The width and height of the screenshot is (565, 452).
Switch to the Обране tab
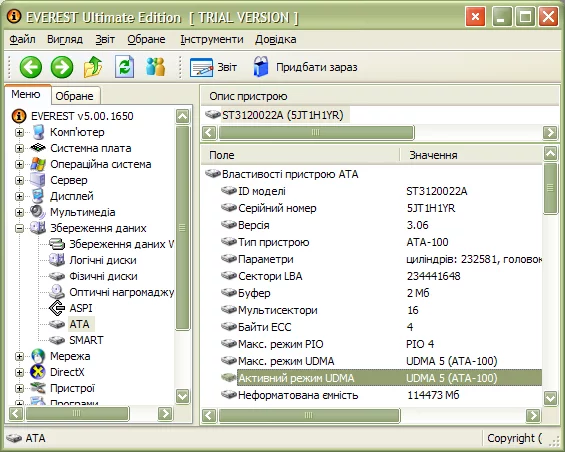(75, 96)
